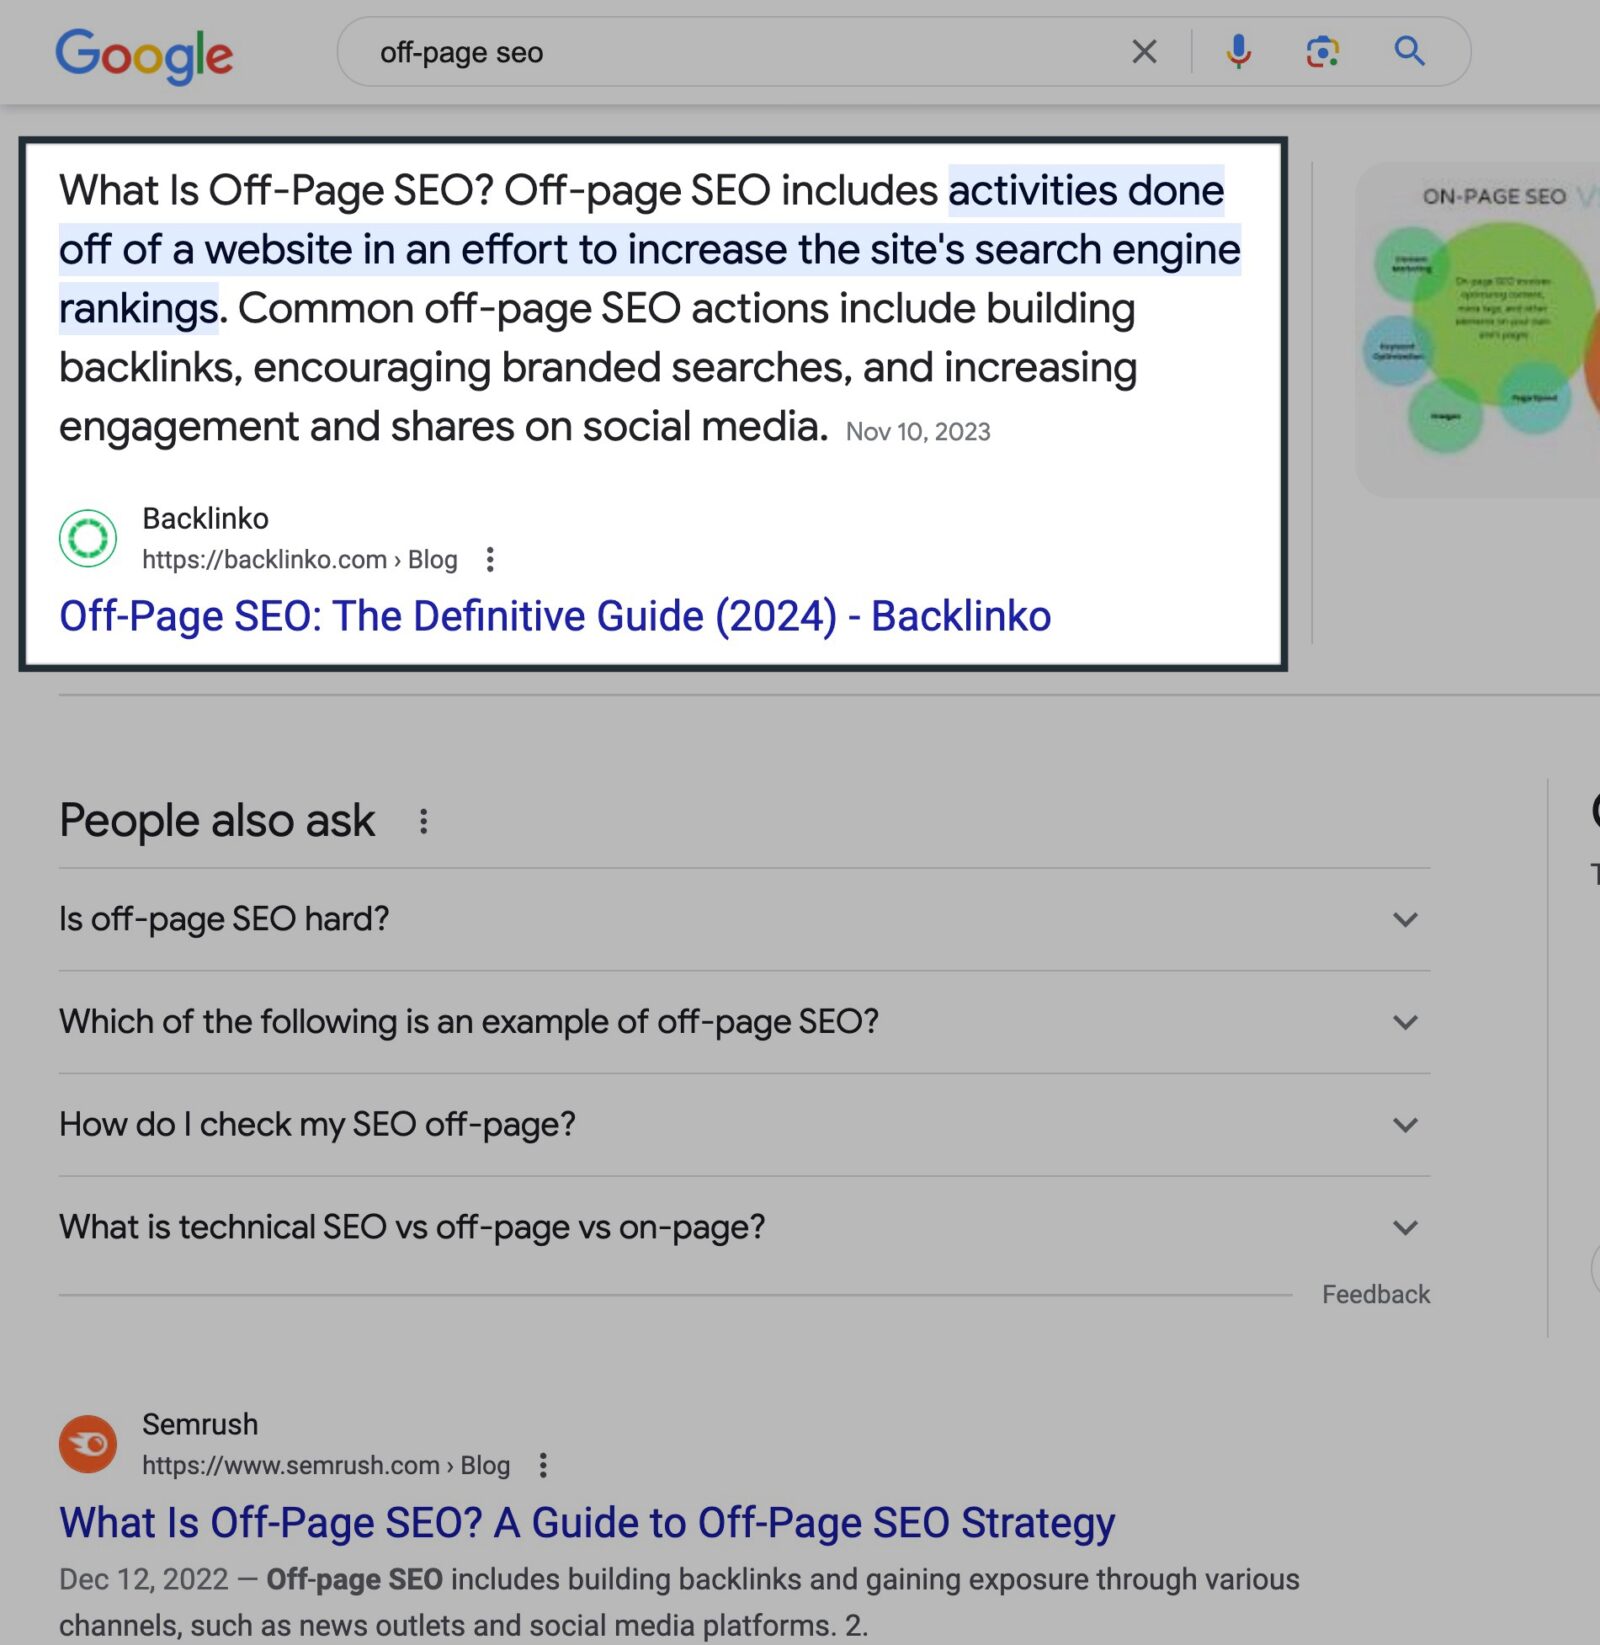Open Google Lens image search
This screenshot has height=1645, width=1600.
pos(1322,51)
